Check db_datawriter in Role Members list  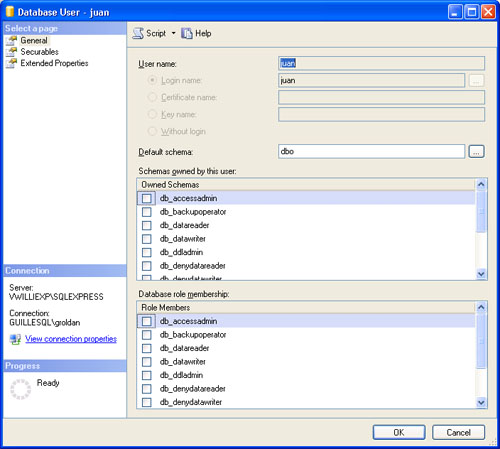(x=146, y=362)
